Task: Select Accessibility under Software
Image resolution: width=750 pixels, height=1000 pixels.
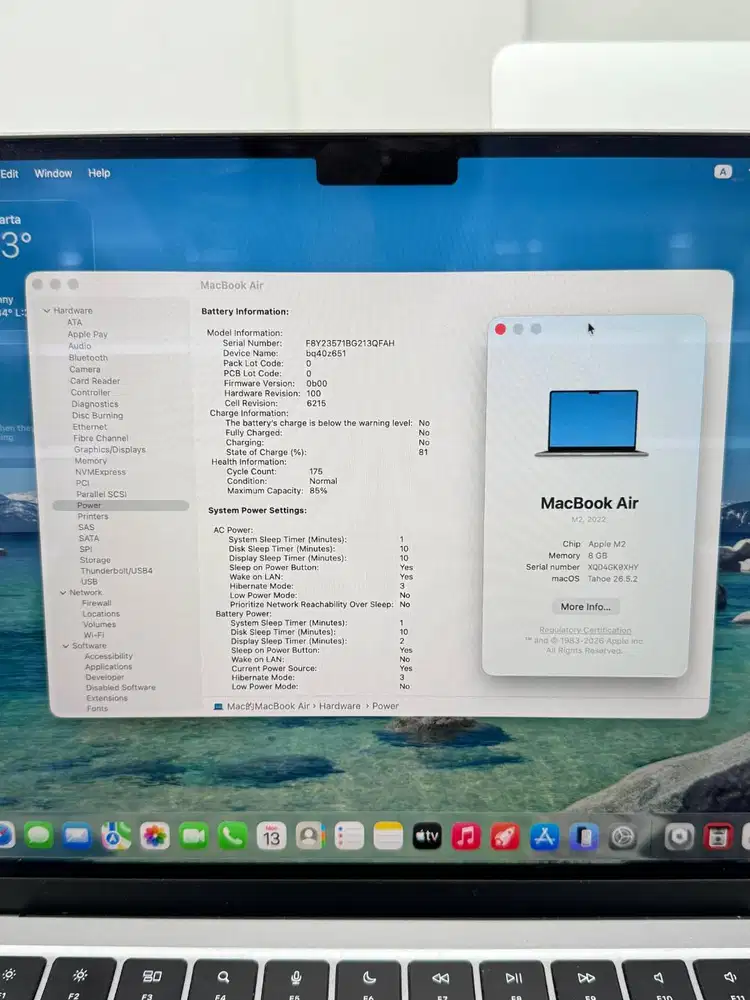Action: click(x=109, y=656)
